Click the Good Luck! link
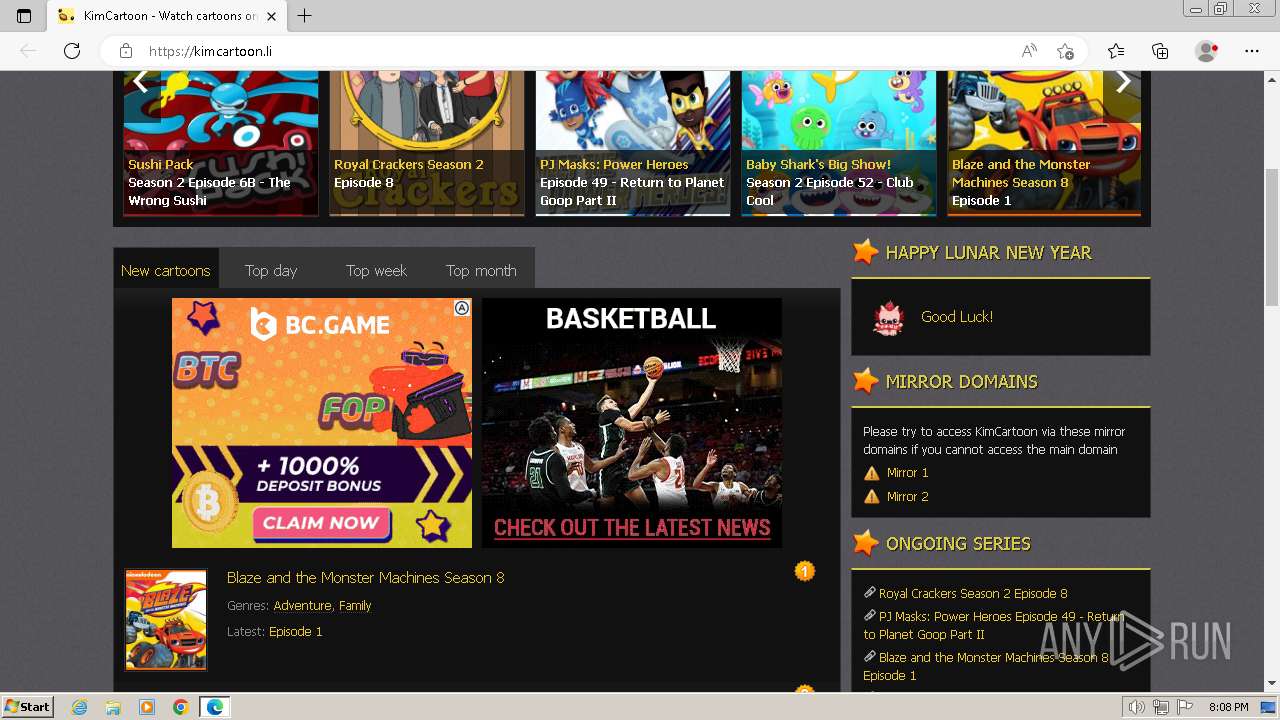 (957, 316)
